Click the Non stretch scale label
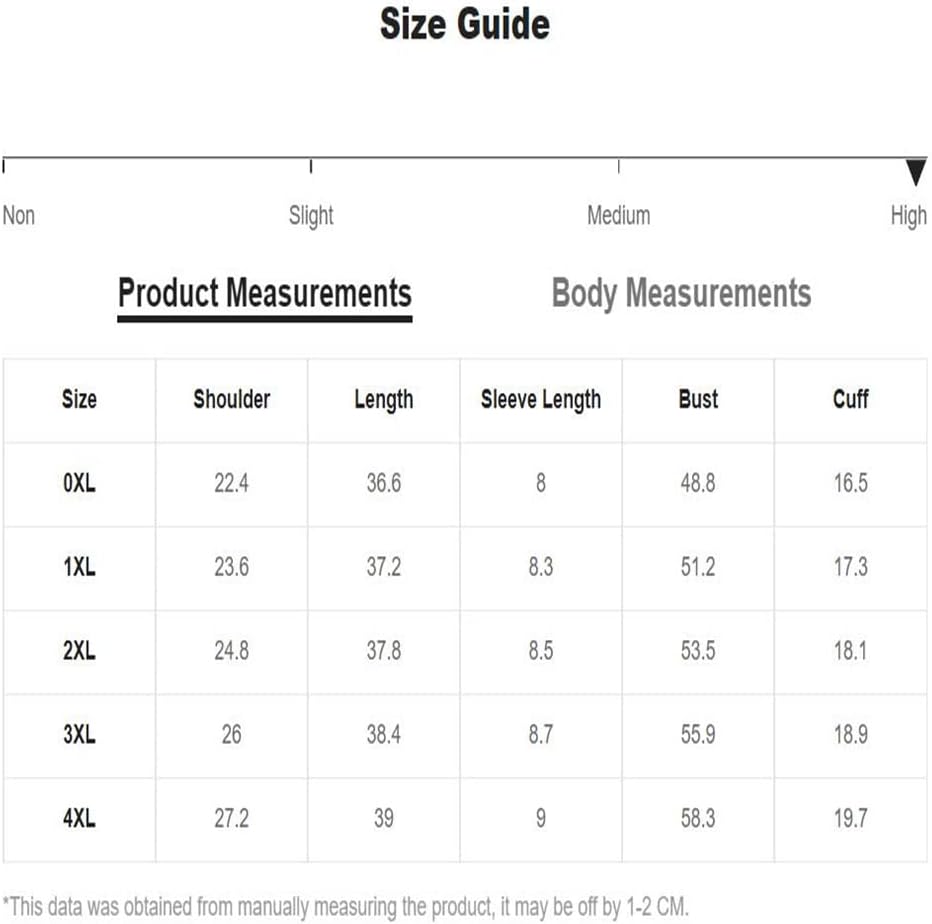 pos(19,215)
